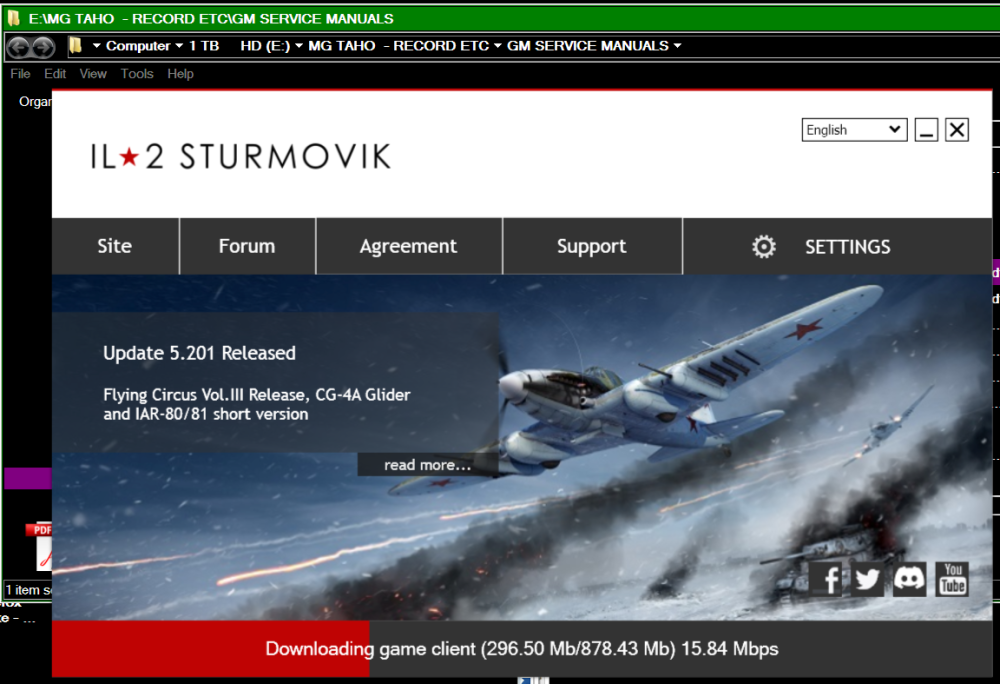The image size is (1000, 684).
Task: Open the Discord community icon
Action: pyautogui.click(x=909, y=578)
